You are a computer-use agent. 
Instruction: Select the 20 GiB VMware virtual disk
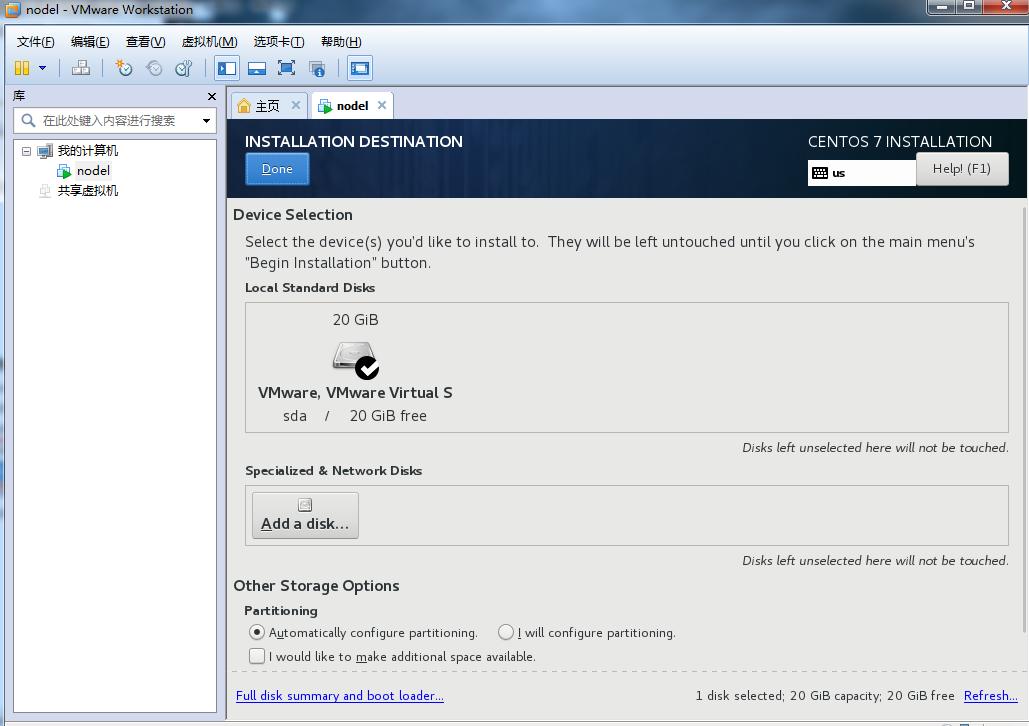pos(355,368)
